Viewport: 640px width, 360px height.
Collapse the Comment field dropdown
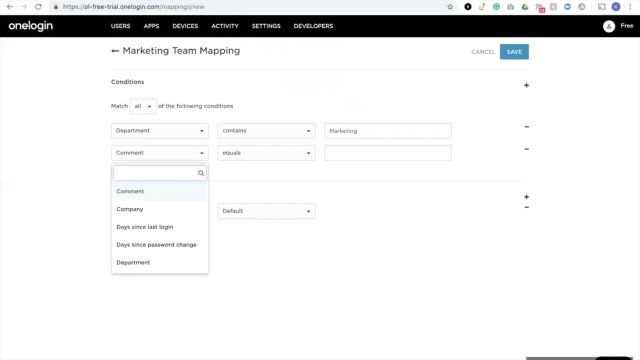[160, 153]
